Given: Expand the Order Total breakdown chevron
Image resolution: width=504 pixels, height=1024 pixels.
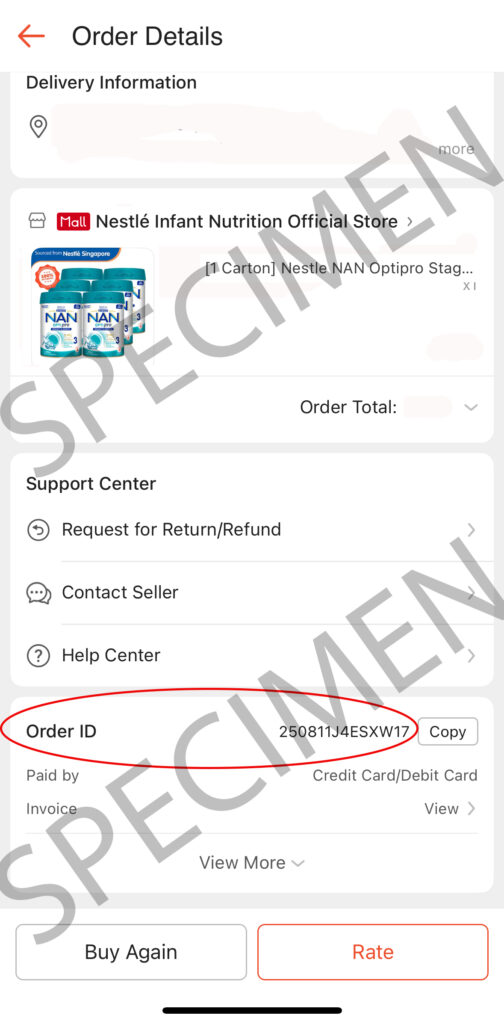Looking at the screenshot, I should [471, 408].
